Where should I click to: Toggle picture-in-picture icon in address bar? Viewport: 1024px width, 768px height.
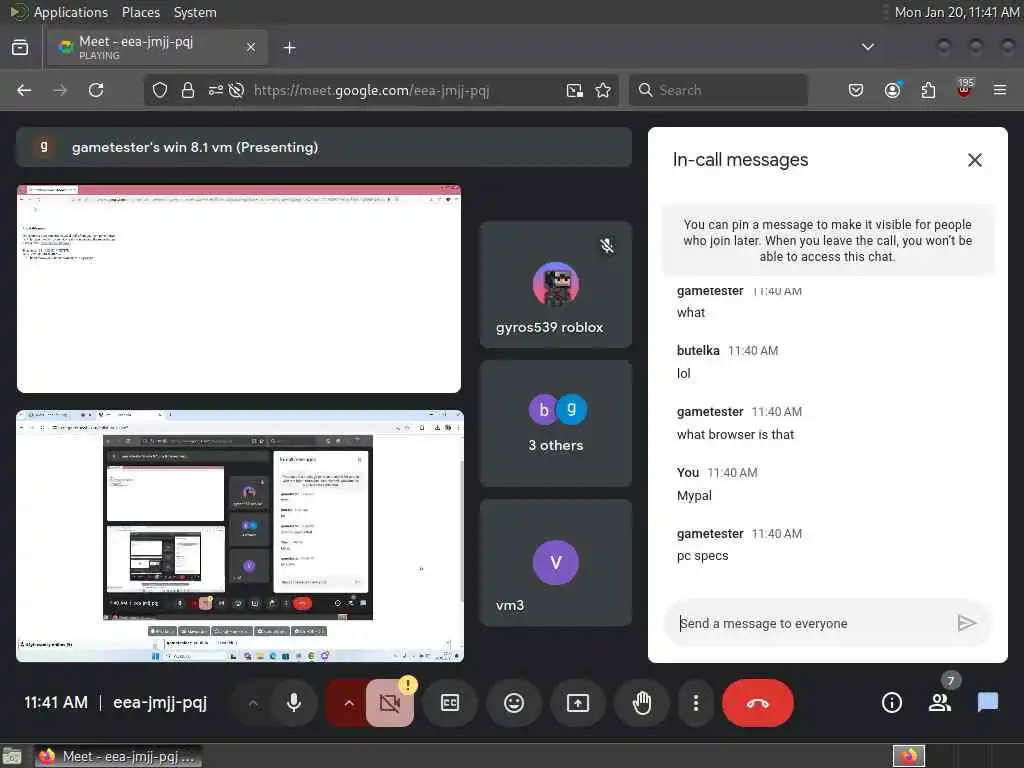[575, 90]
